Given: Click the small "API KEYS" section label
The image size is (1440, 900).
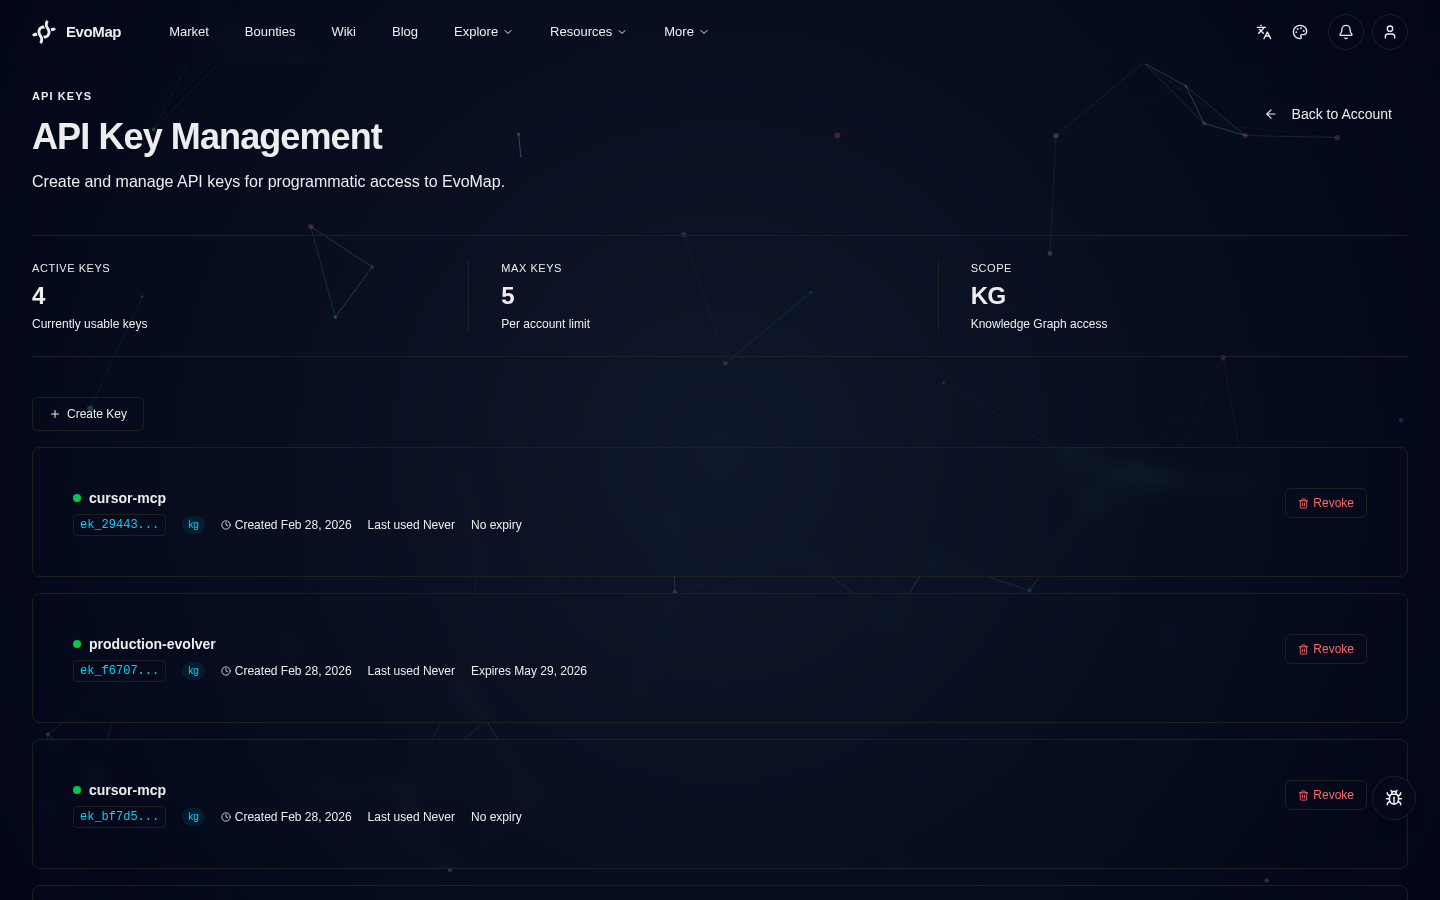Looking at the screenshot, I should coord(62,96).
